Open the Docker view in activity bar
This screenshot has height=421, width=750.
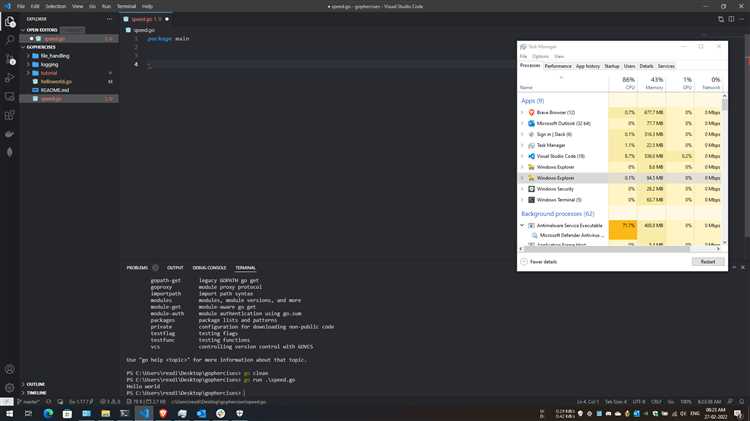[10, 134]
